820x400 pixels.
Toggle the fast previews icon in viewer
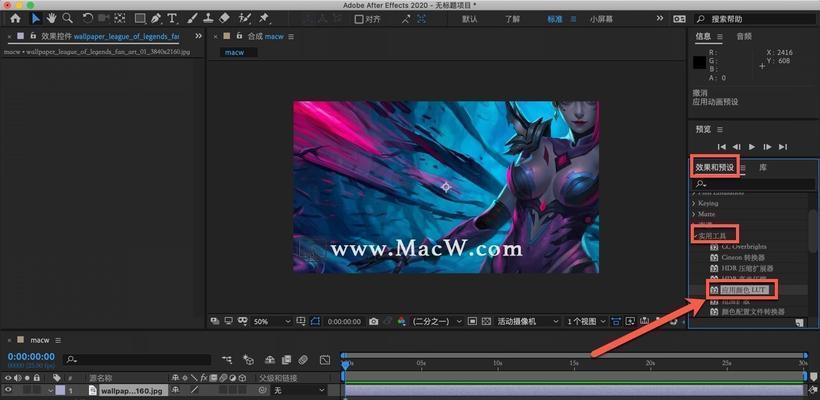tap(631, 321)
